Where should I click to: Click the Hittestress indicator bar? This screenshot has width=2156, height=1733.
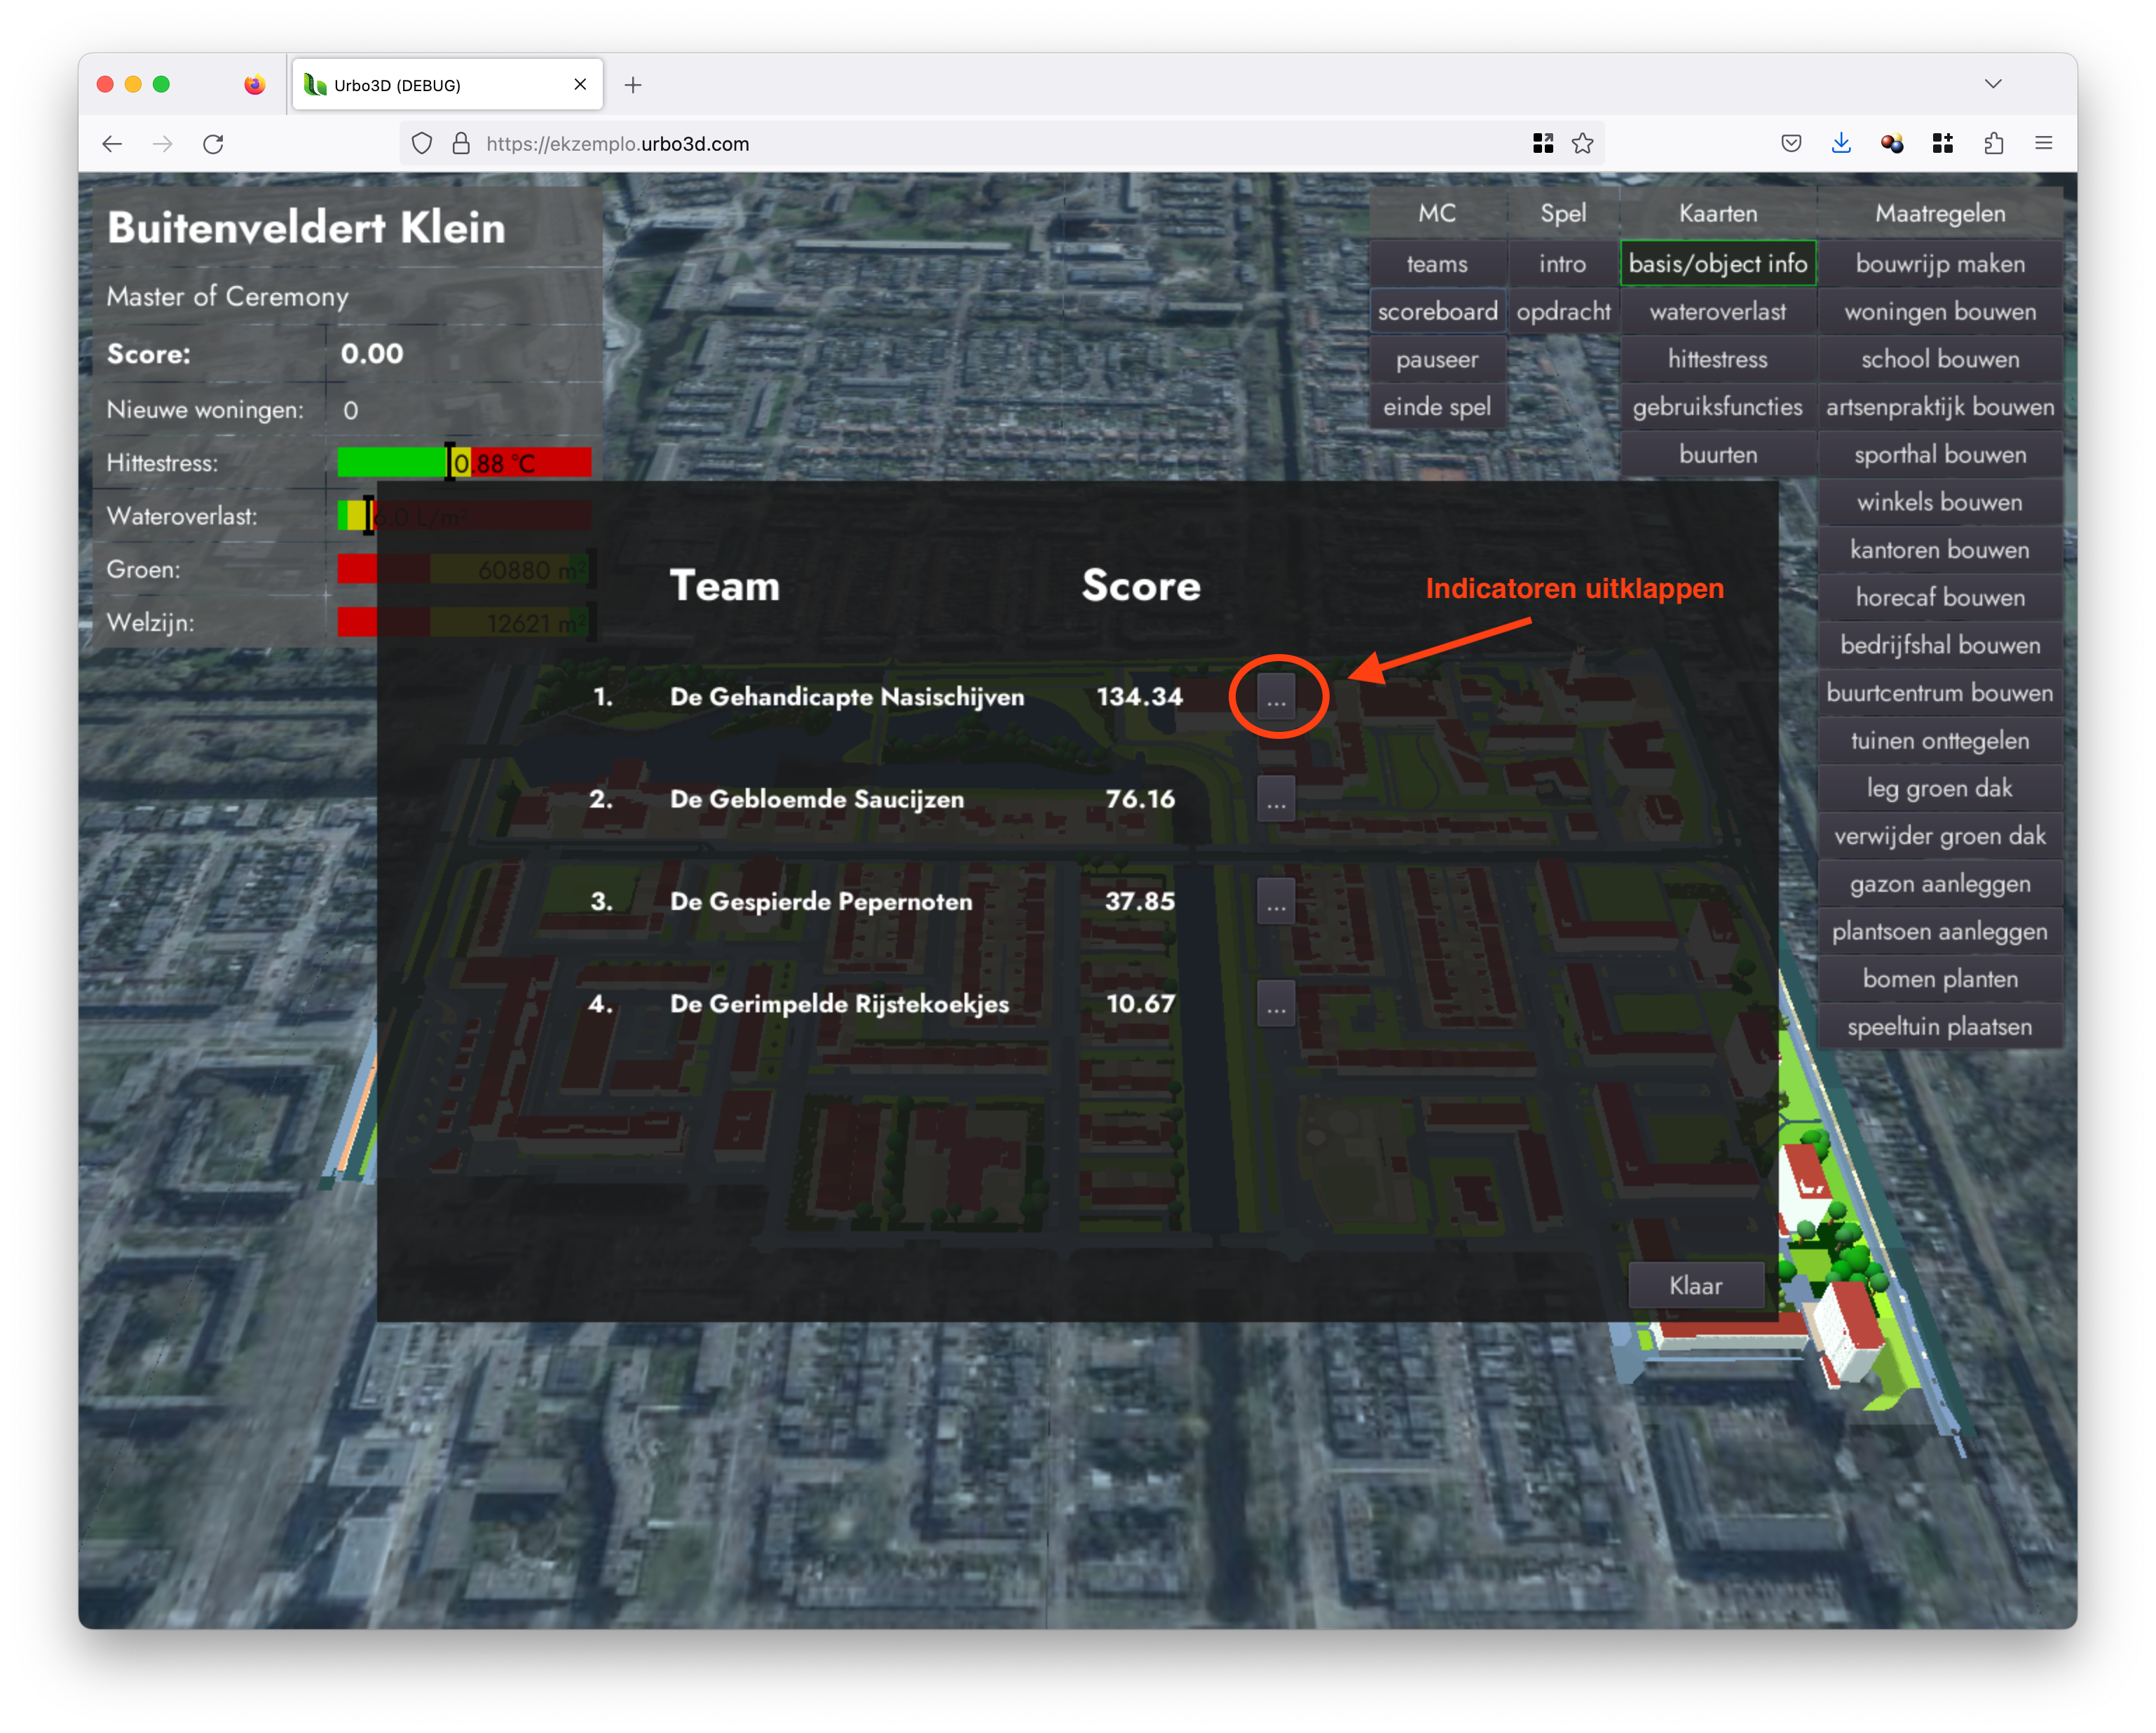point(465,463)
